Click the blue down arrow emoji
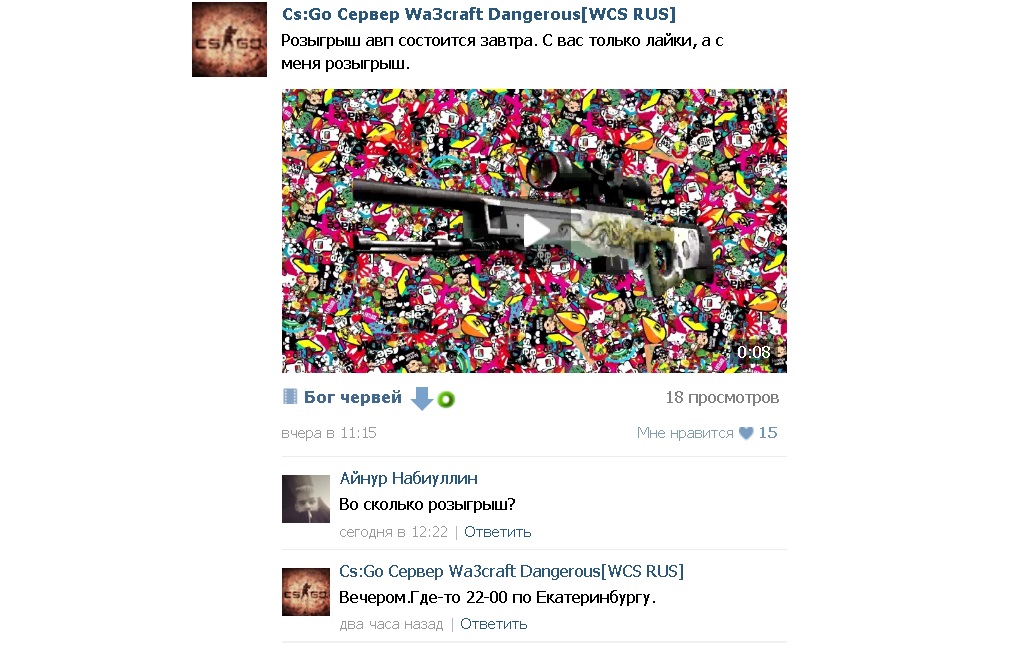 coord(422,398)
